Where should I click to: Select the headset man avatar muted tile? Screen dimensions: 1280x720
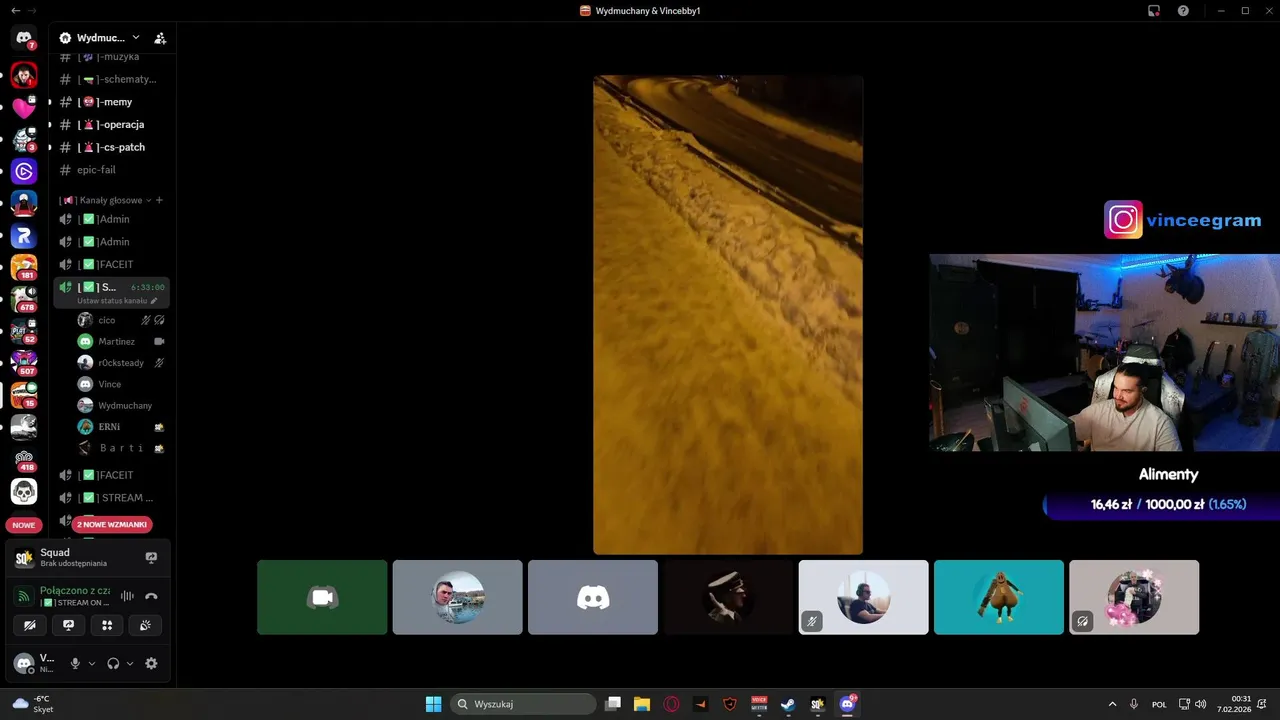tap(864, 597)
